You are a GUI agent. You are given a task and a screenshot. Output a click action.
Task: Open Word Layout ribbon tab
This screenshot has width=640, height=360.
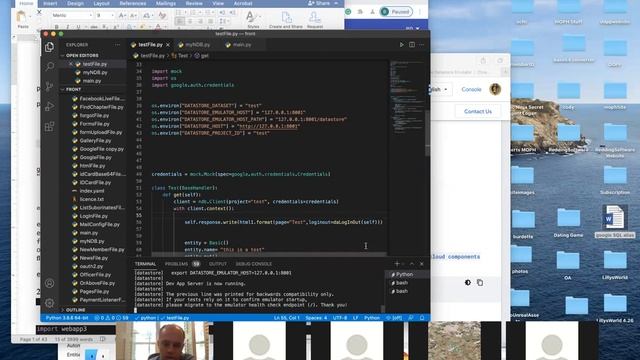point(101,3)
